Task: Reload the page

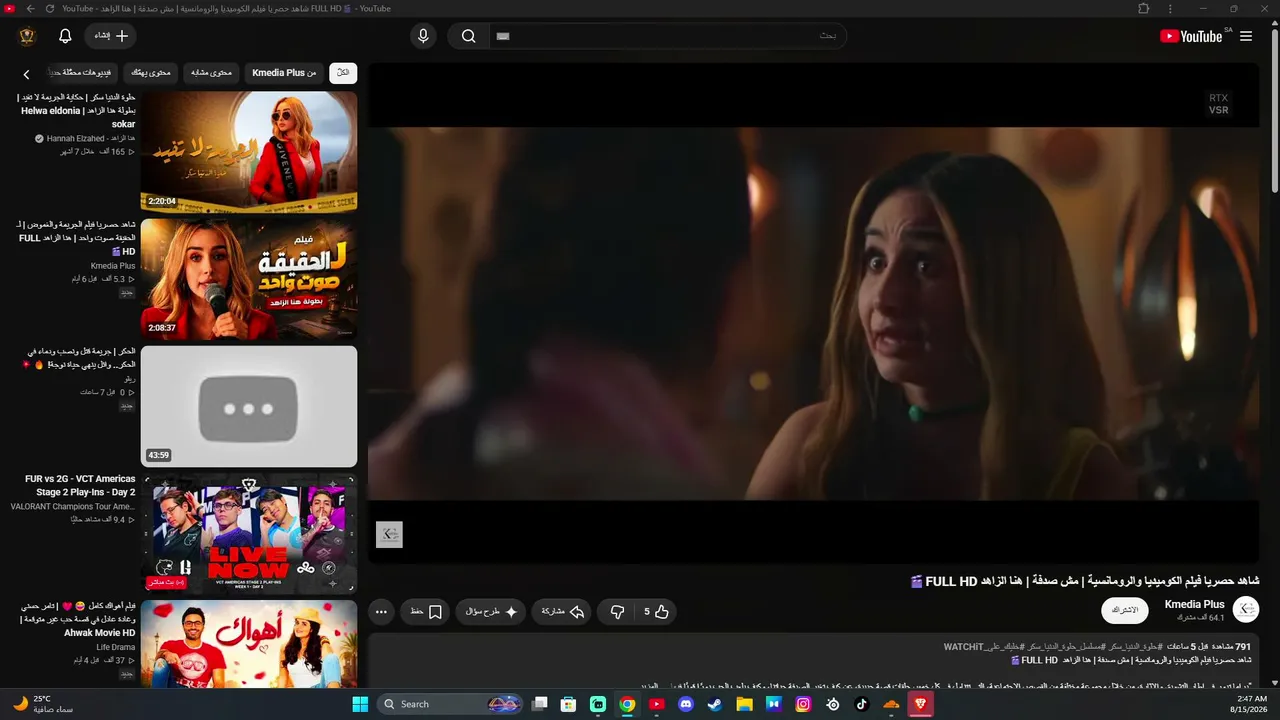Action: tap(50, 9)
